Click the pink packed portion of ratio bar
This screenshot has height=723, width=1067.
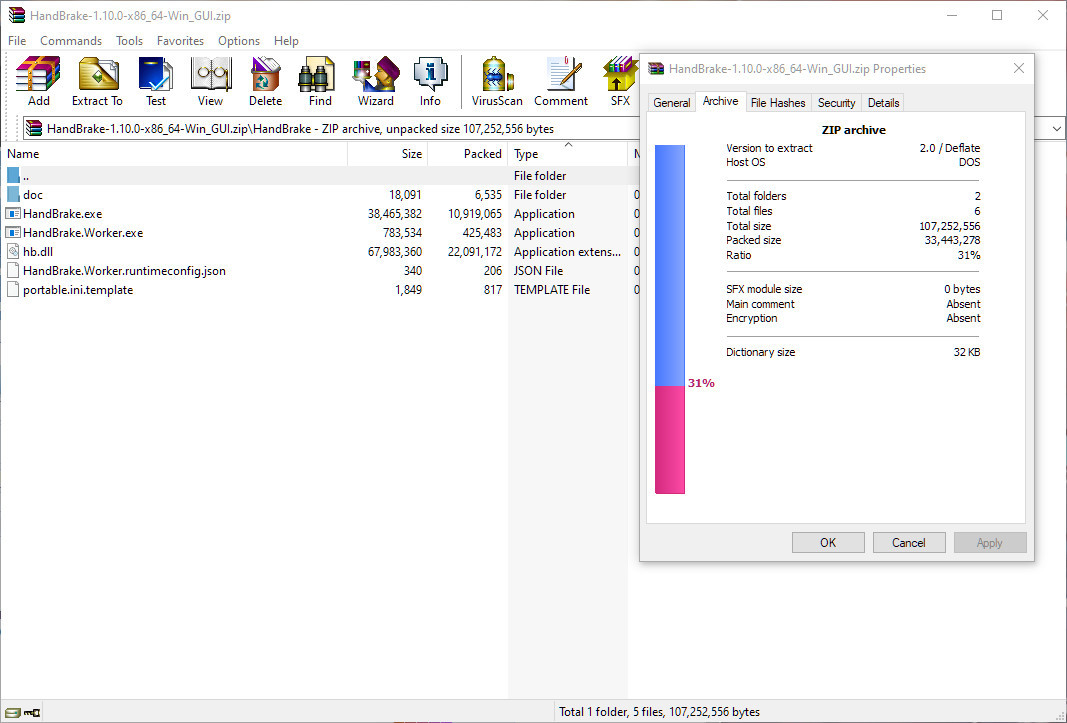(x=670, y=440)
